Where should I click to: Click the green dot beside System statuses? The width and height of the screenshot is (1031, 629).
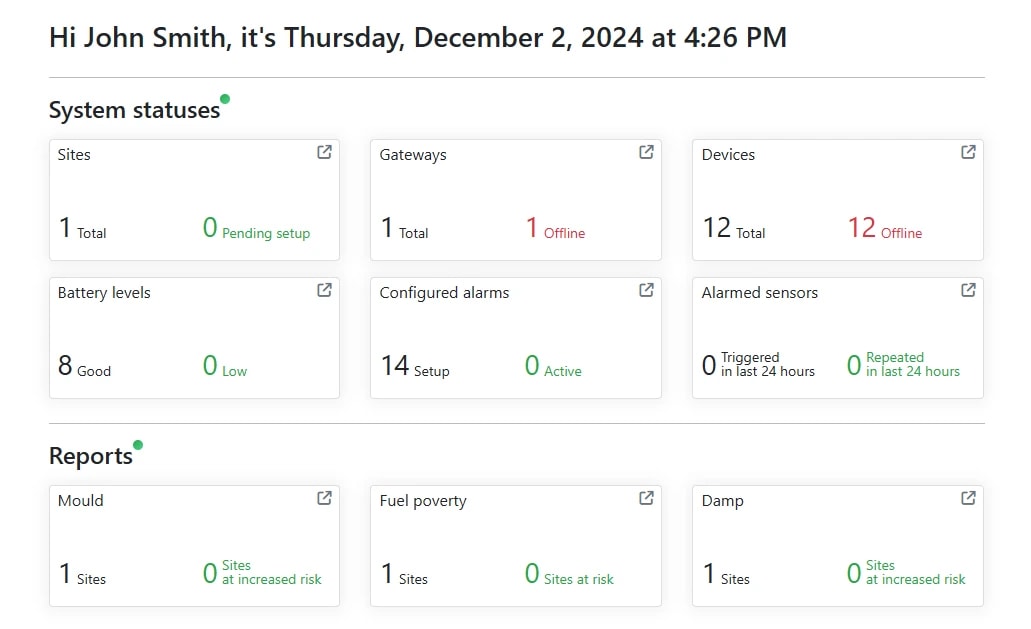[225, 98]
